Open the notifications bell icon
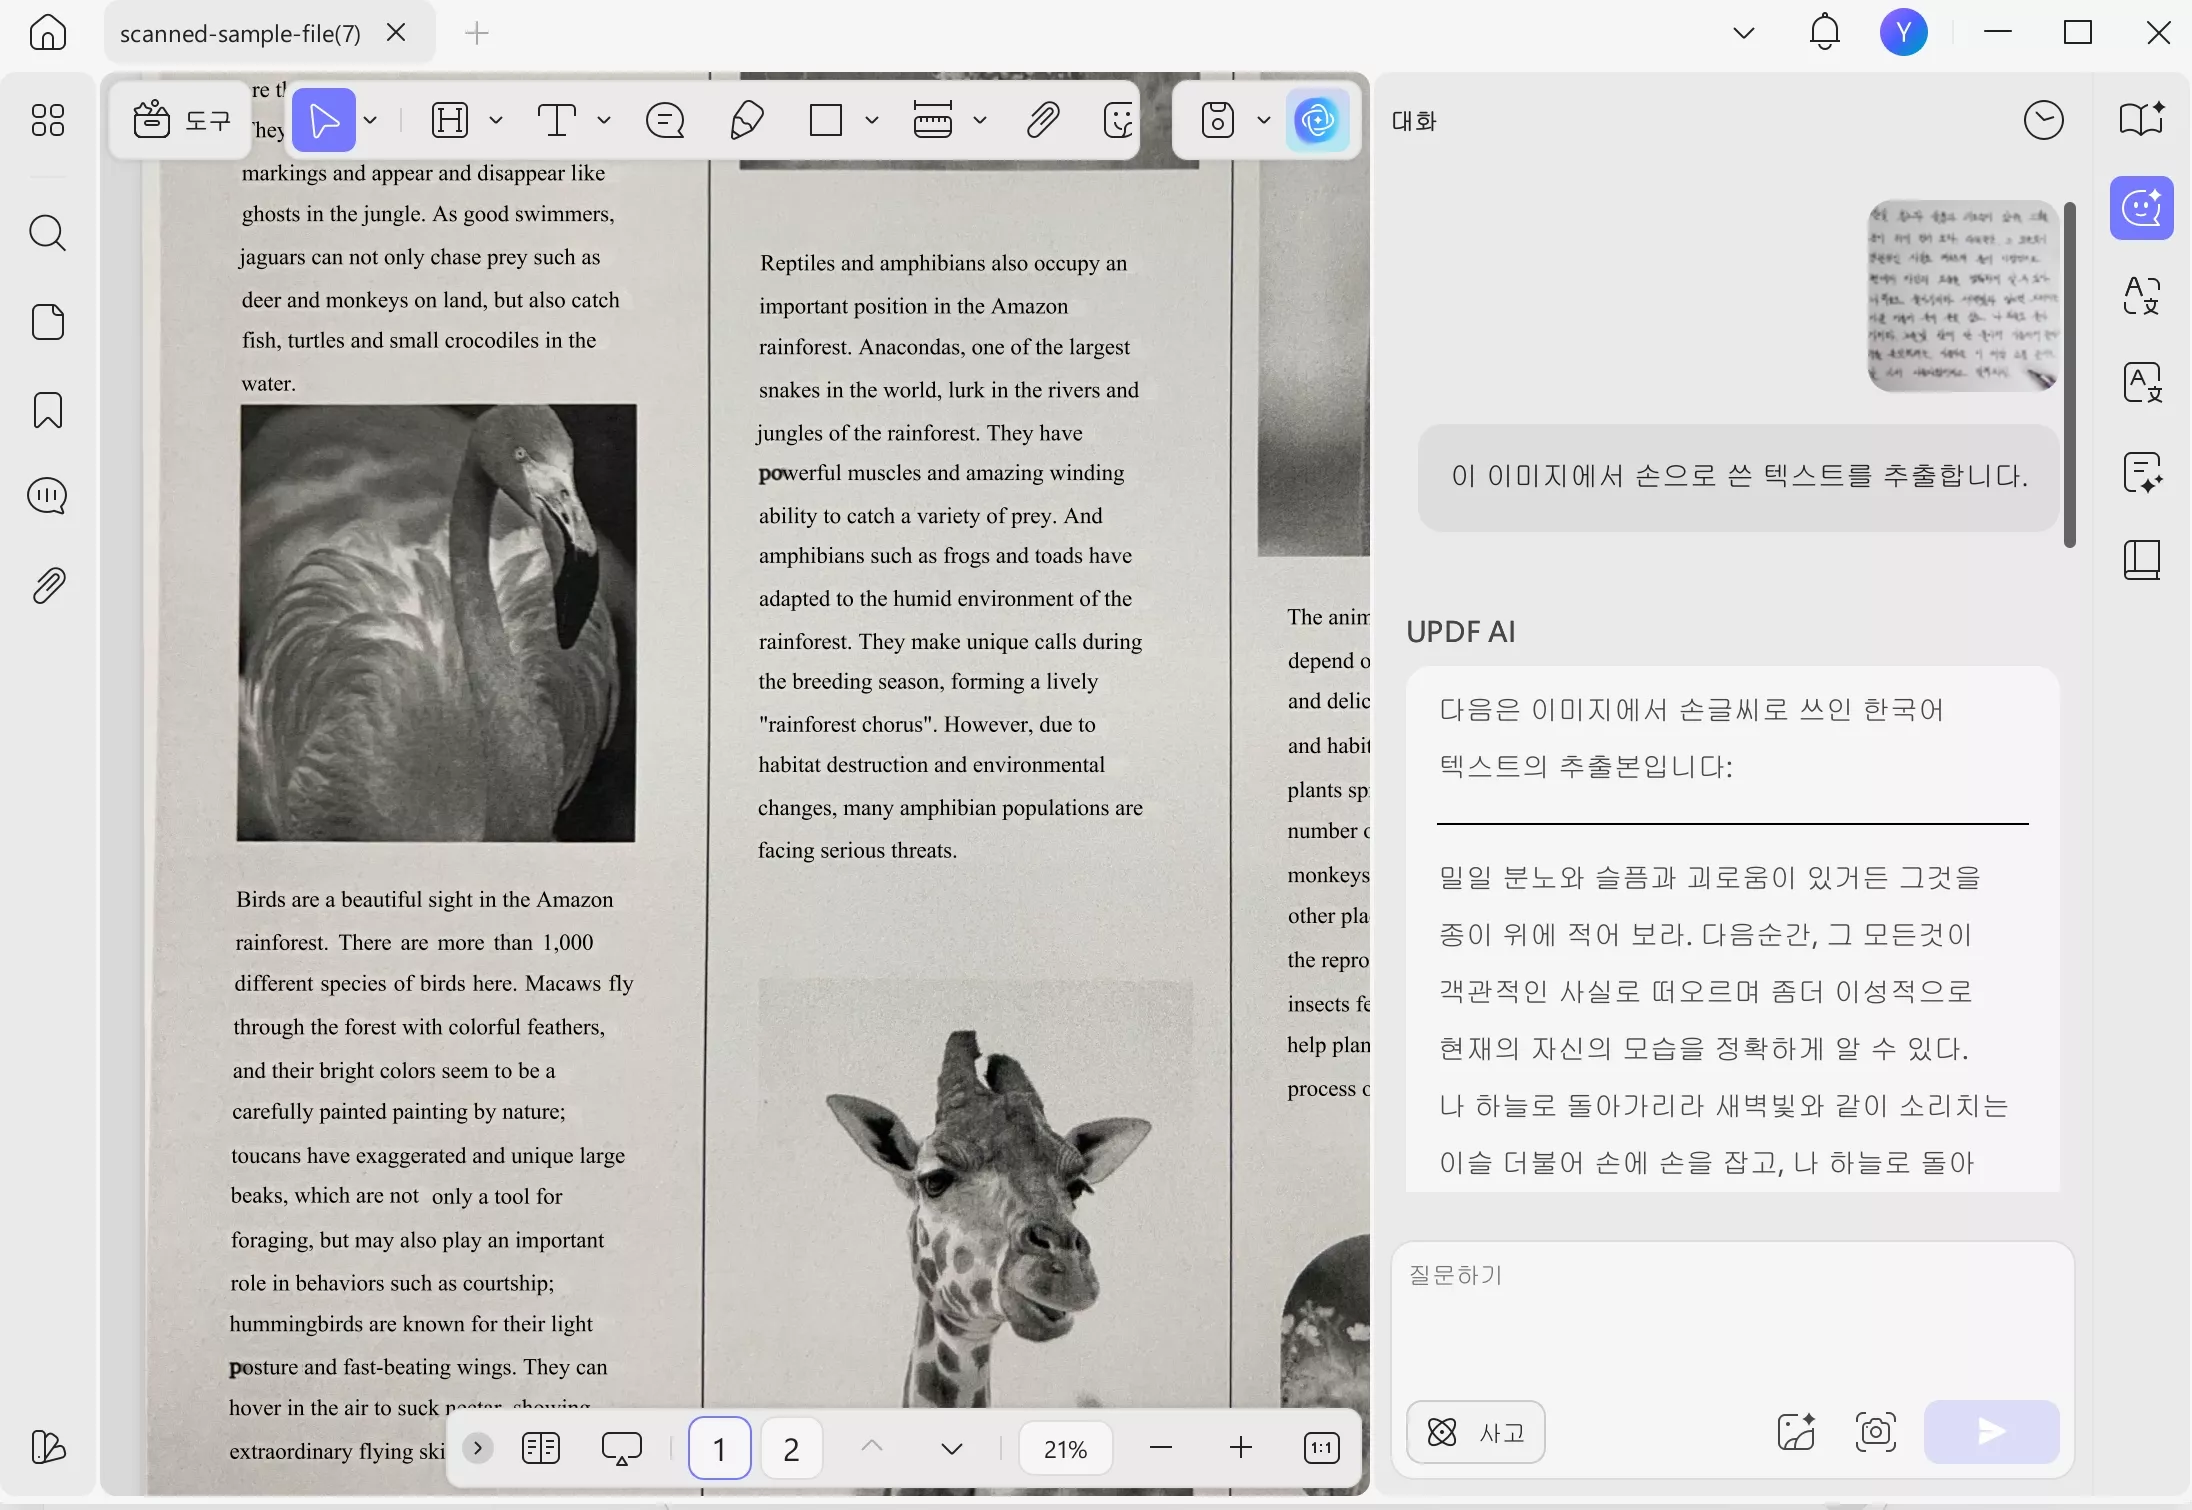 (1824, 32)
